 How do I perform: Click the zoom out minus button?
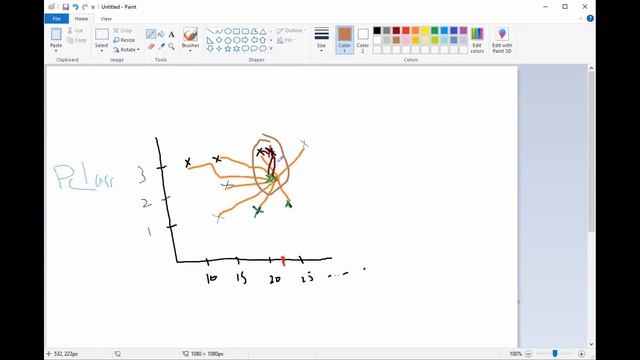click(x=528, y=354)
